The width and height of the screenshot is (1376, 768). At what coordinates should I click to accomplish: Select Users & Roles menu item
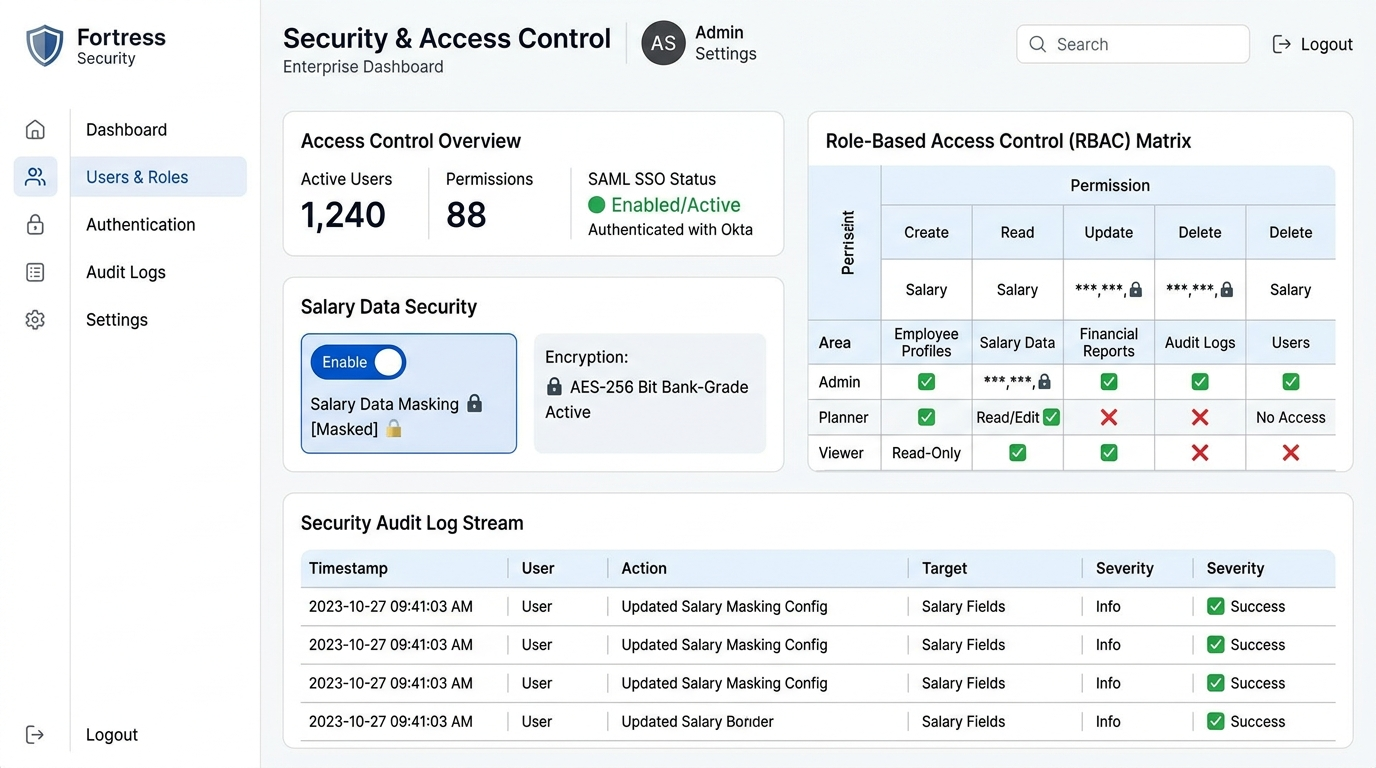(x=158, y=177)
